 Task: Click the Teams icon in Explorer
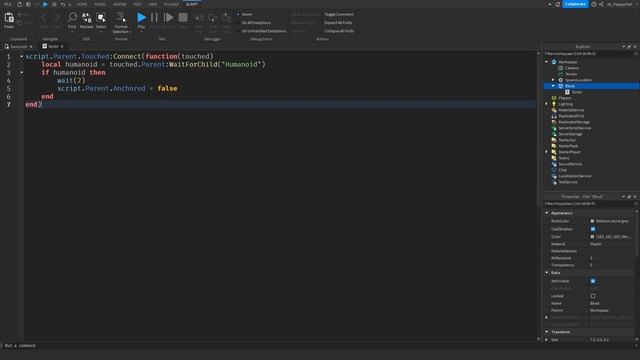click(x=554, y=158)
